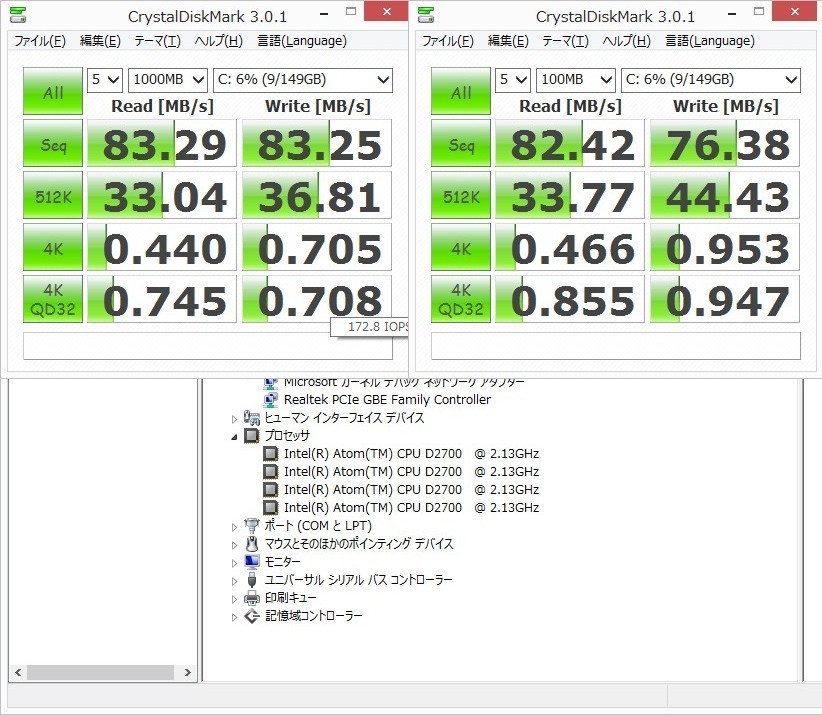This screenshot has height=715, width=822.
Task: Click CrystalDiskMark app icon in left window title
Action: pyautogui.click(x=19, y=15)
